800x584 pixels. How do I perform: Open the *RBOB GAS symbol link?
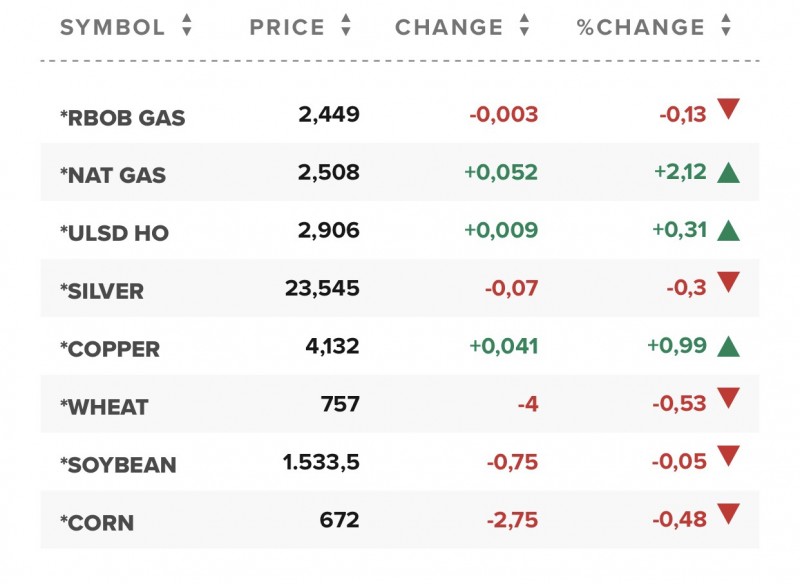click(123, 118)
